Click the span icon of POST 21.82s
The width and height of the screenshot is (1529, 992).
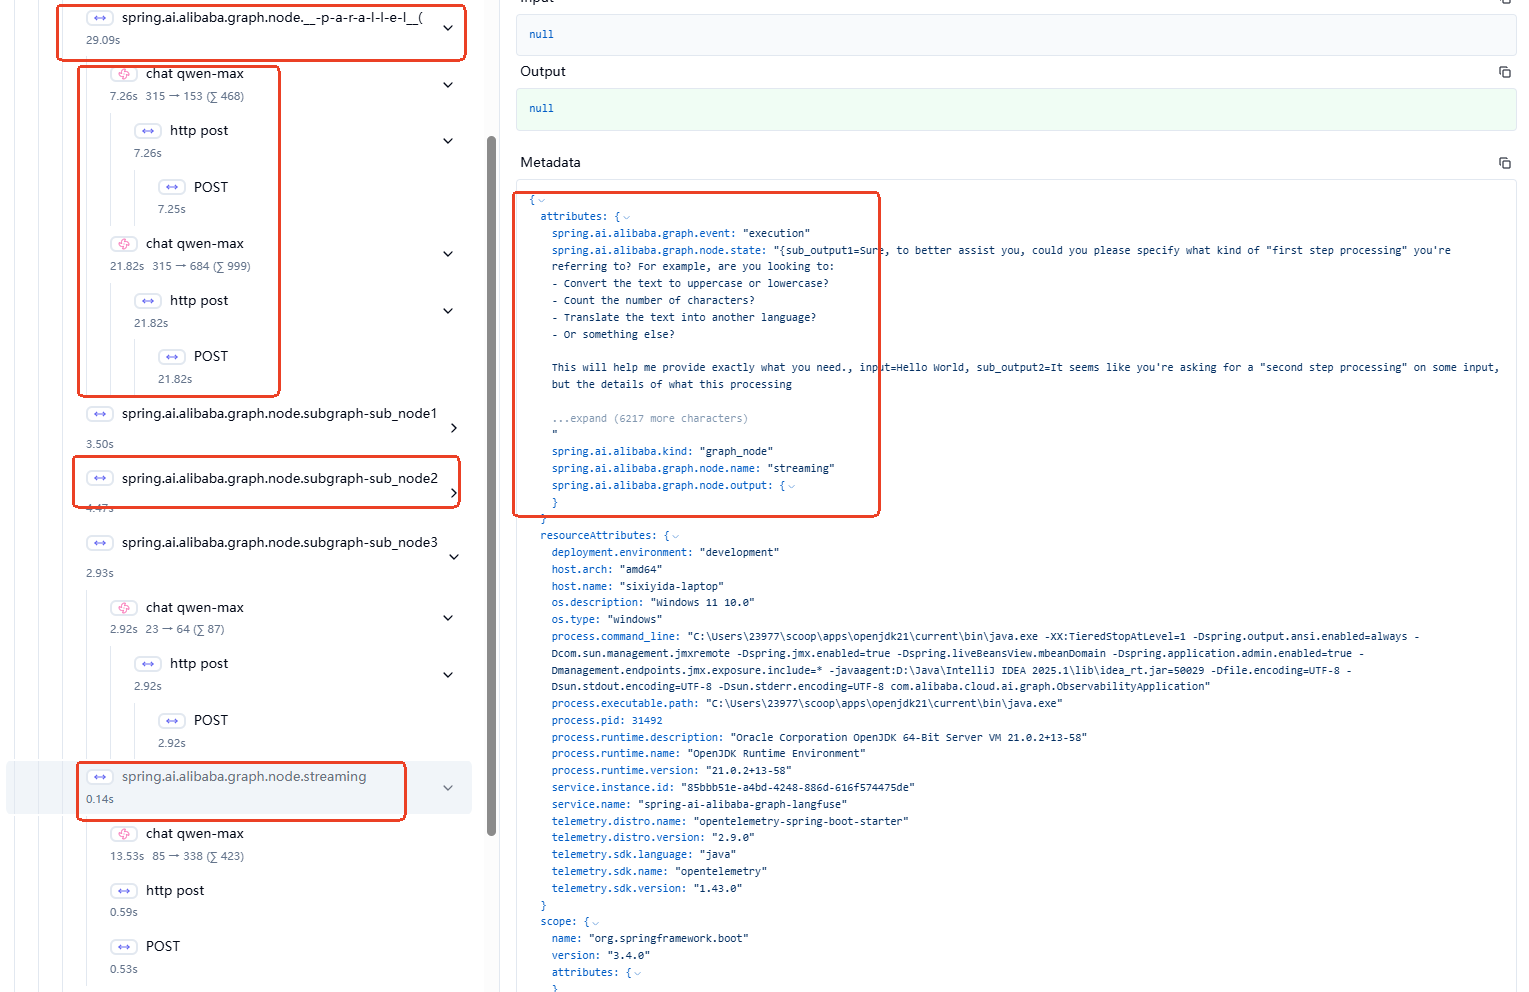(x=171, y=357)
